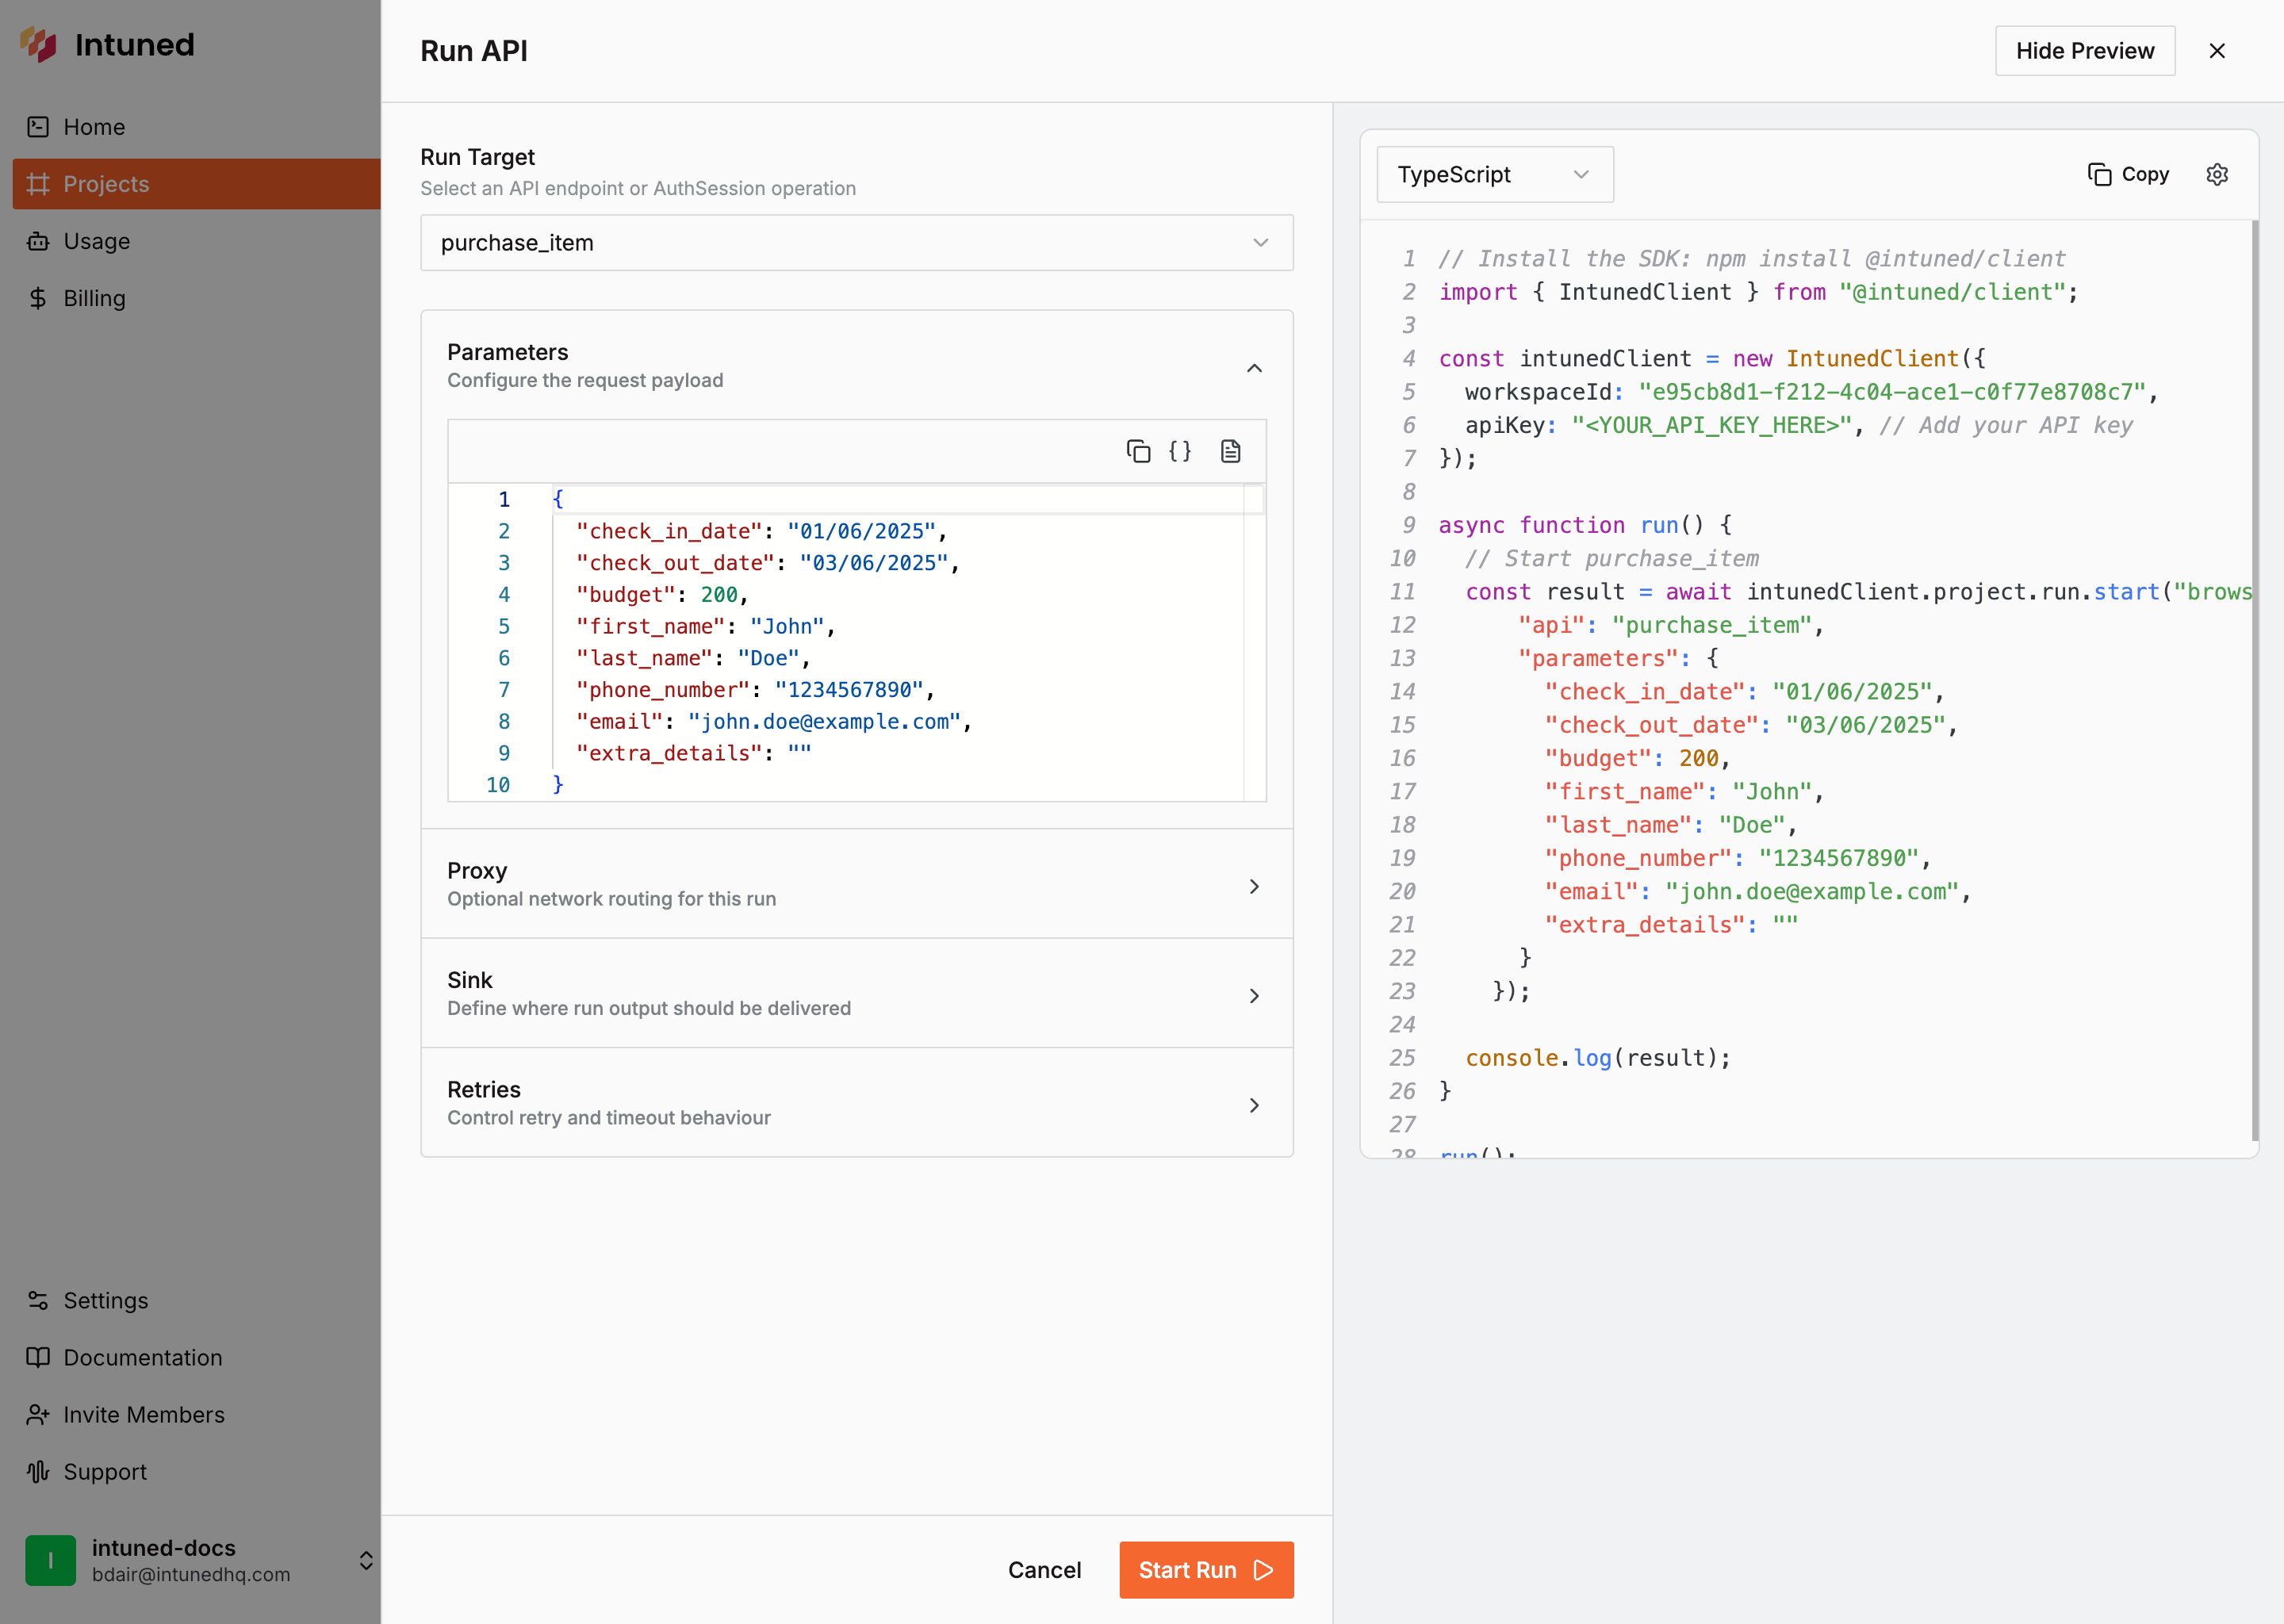Click the async function run() line
The height and width of the screenshot is (1624, 2284).
1585,525
